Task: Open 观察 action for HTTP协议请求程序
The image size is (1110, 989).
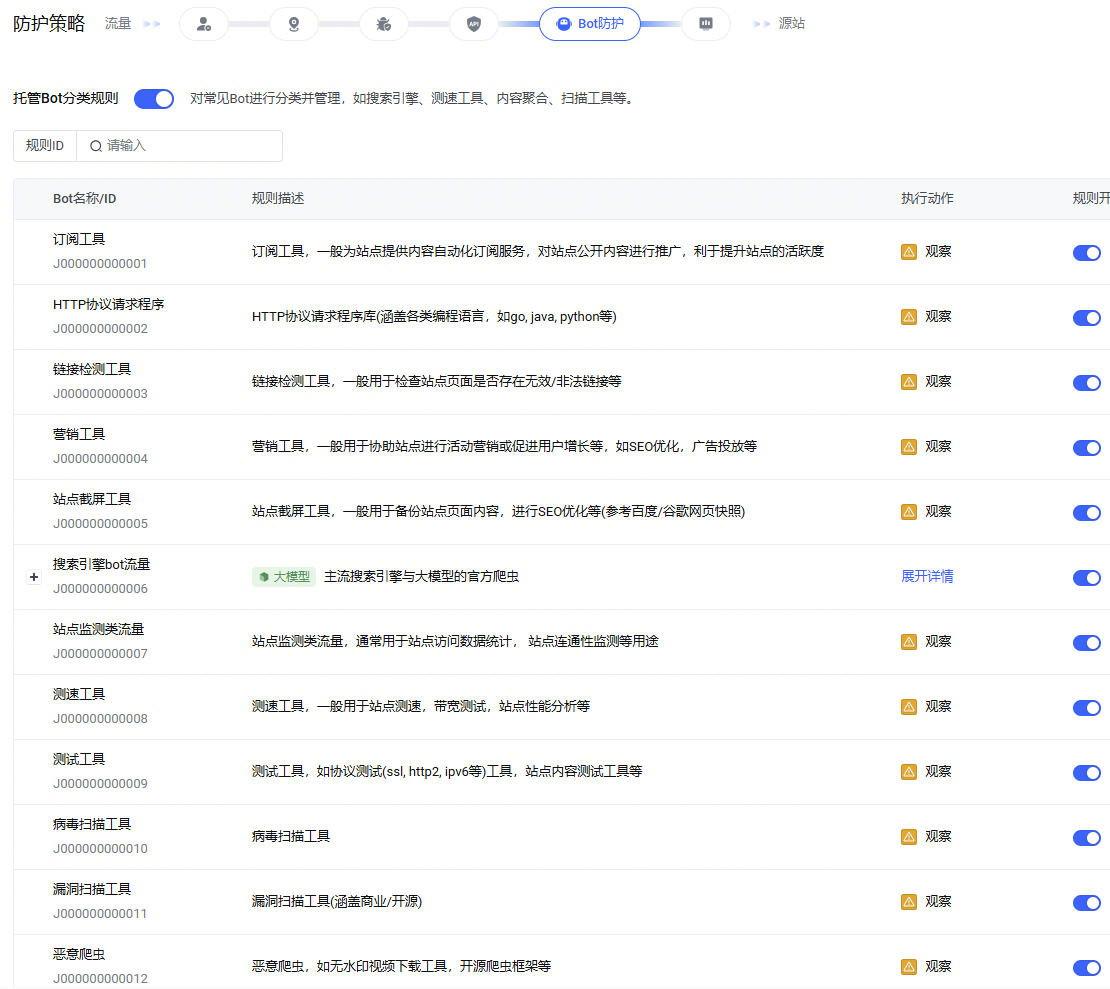Action: tap(937, 317)
